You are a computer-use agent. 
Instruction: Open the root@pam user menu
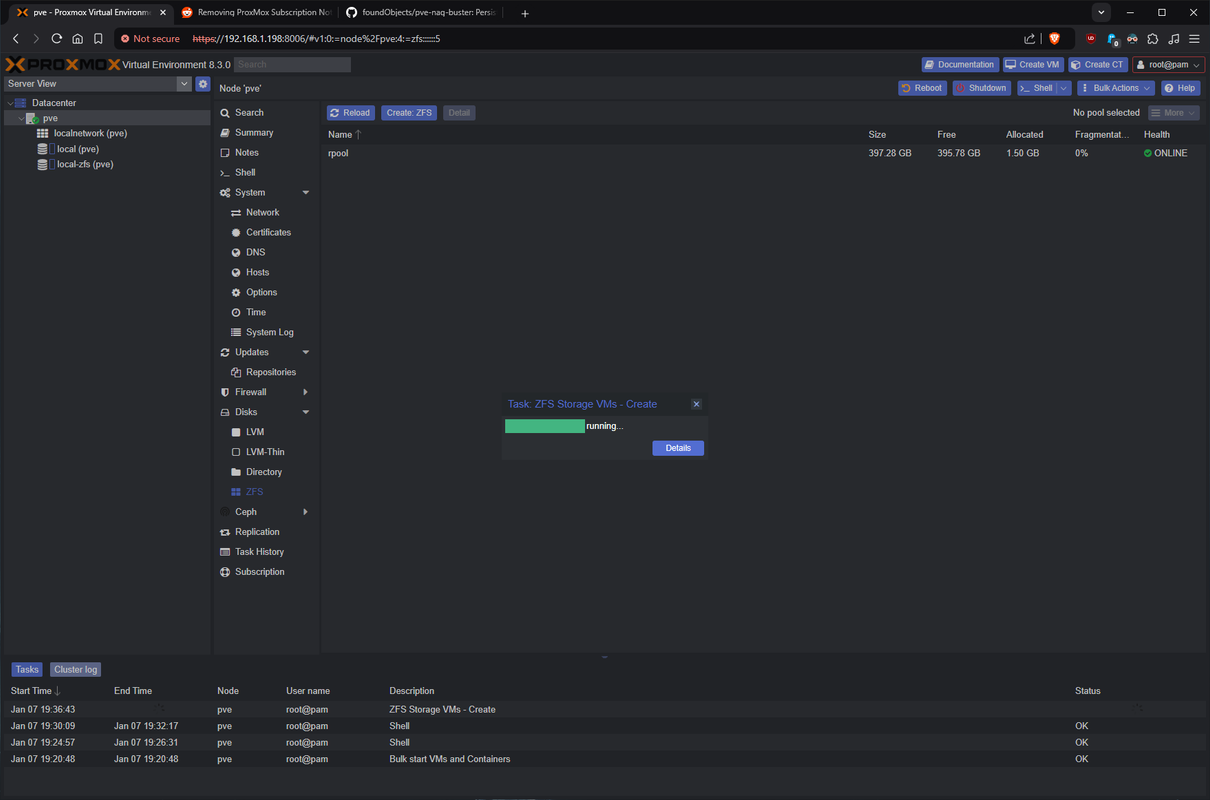(1168, 64)
